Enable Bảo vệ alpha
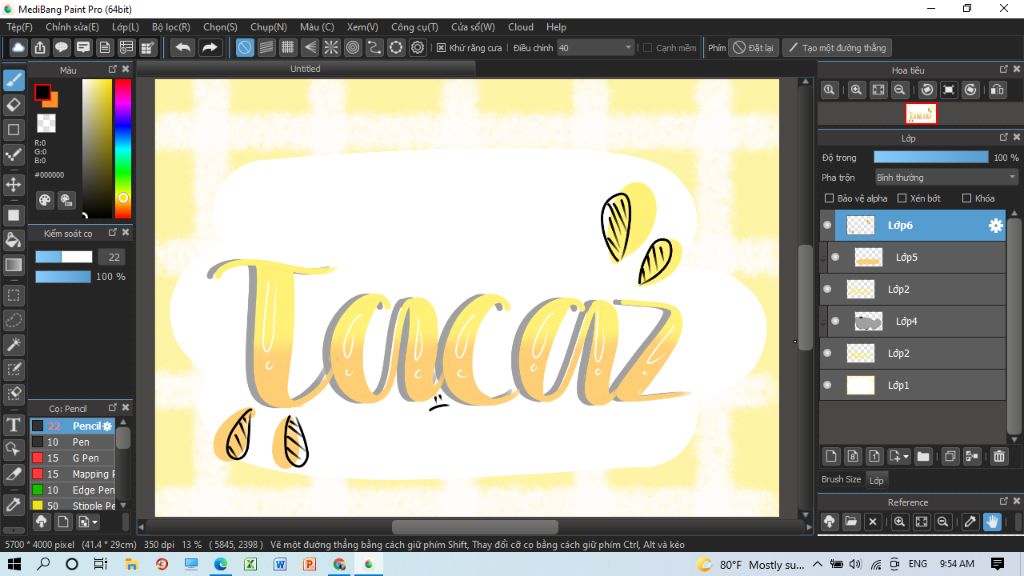Screen dimensions: 1024x576 (x=829, y=198)
